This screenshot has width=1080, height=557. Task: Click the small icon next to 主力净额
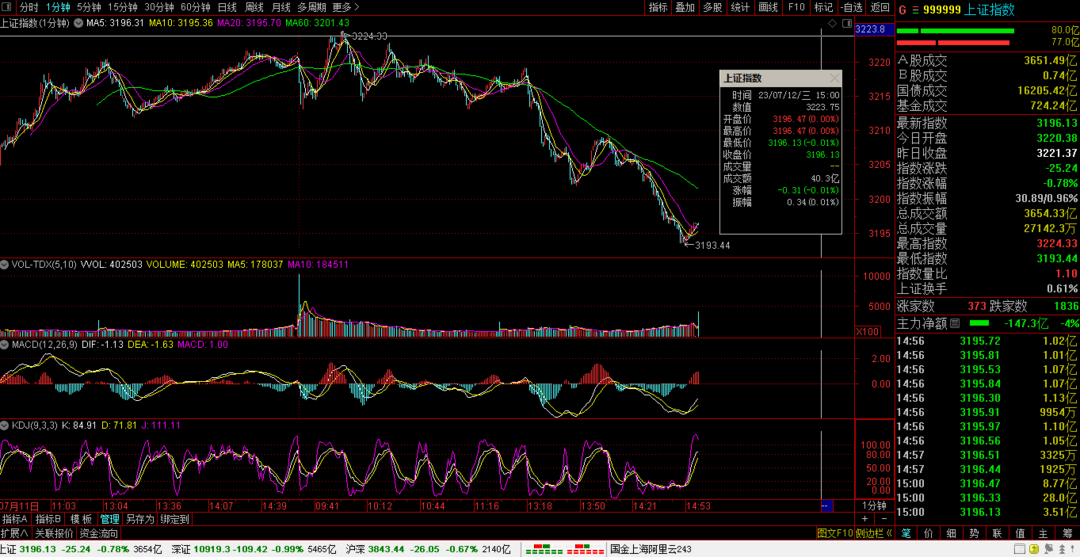click(x=954, y=322)
